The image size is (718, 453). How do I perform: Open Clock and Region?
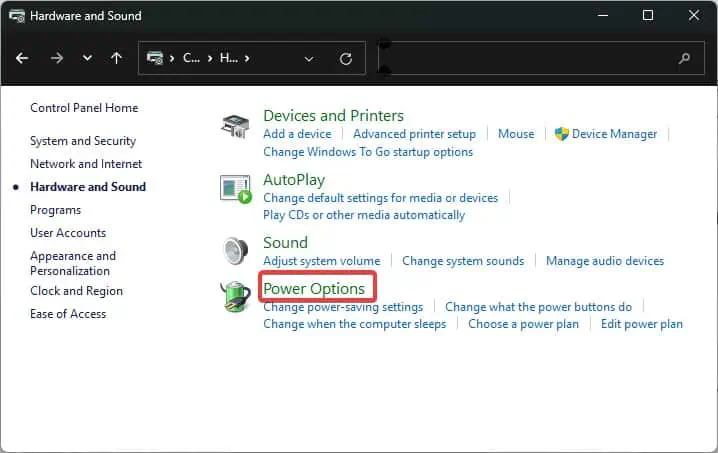point(76,291)
